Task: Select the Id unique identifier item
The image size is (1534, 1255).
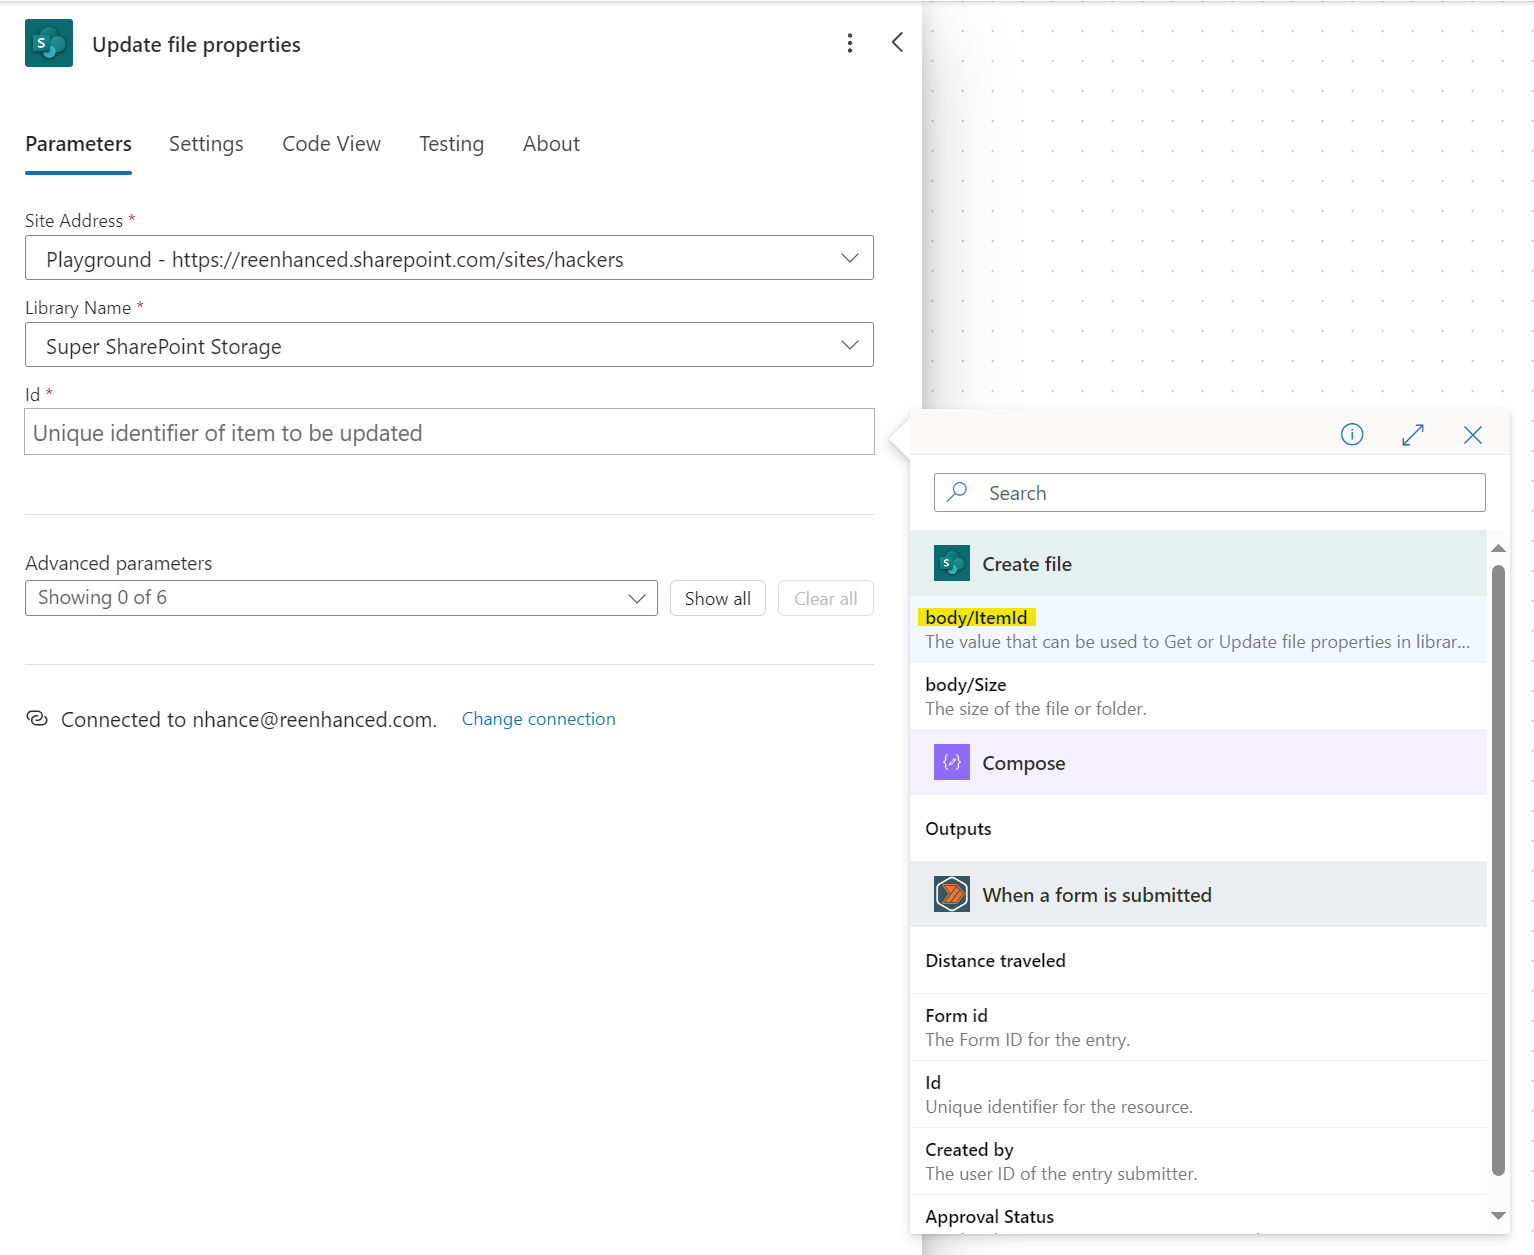Action: [1198, 1094]
